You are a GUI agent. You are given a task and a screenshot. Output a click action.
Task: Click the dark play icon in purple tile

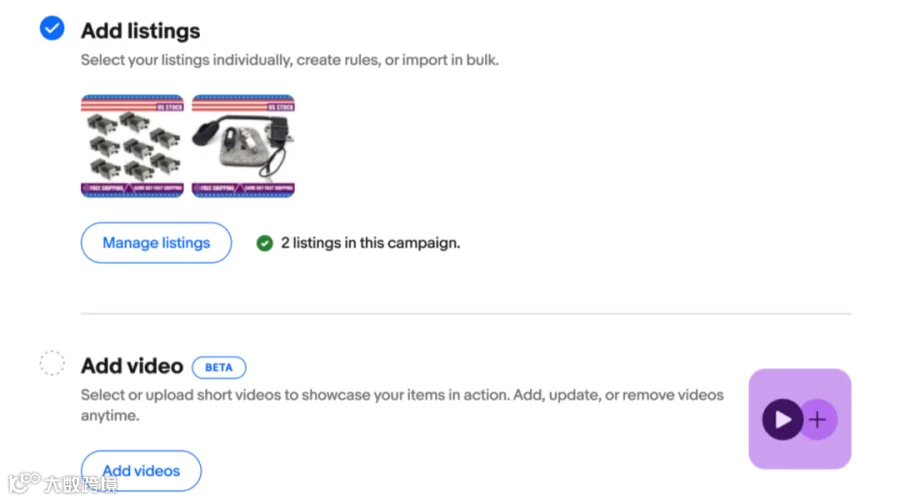tap(782, 420)
